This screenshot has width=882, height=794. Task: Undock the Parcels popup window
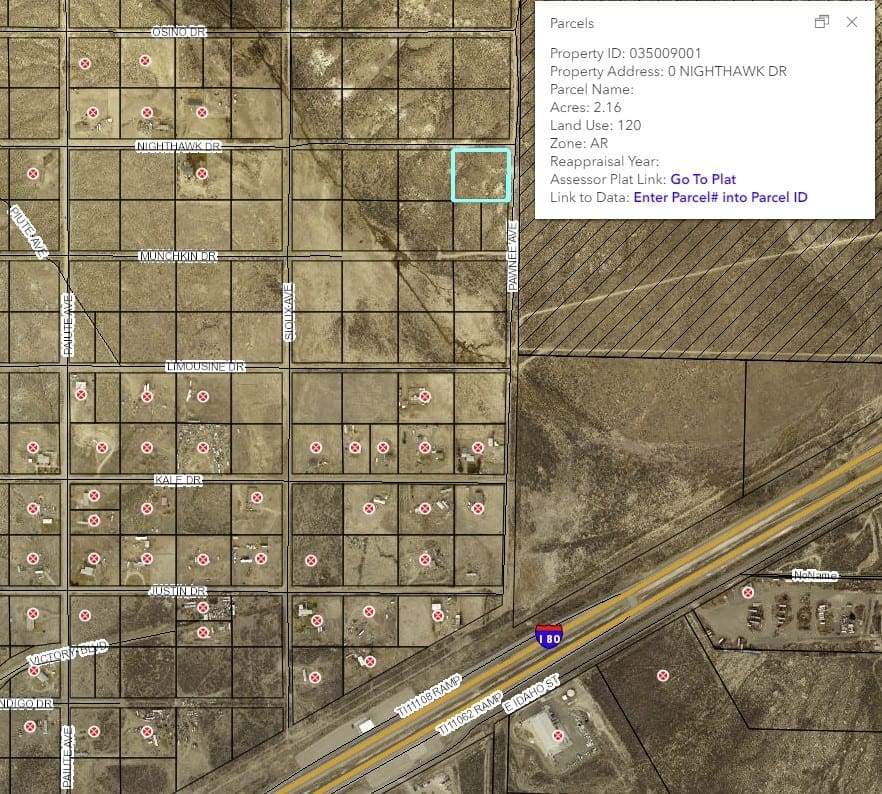[x=822, y=20]
